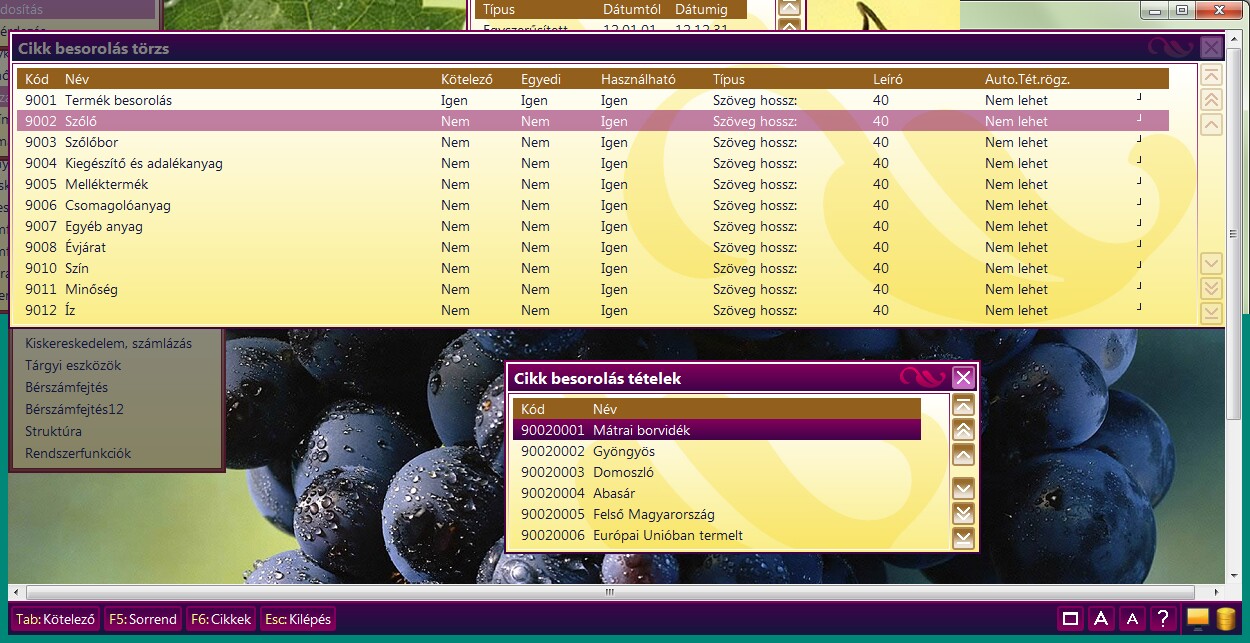Move up one row in Cikk besorolás tételek
The width and height of the screenshot is (1250, 643).
(x=963, y=456)
